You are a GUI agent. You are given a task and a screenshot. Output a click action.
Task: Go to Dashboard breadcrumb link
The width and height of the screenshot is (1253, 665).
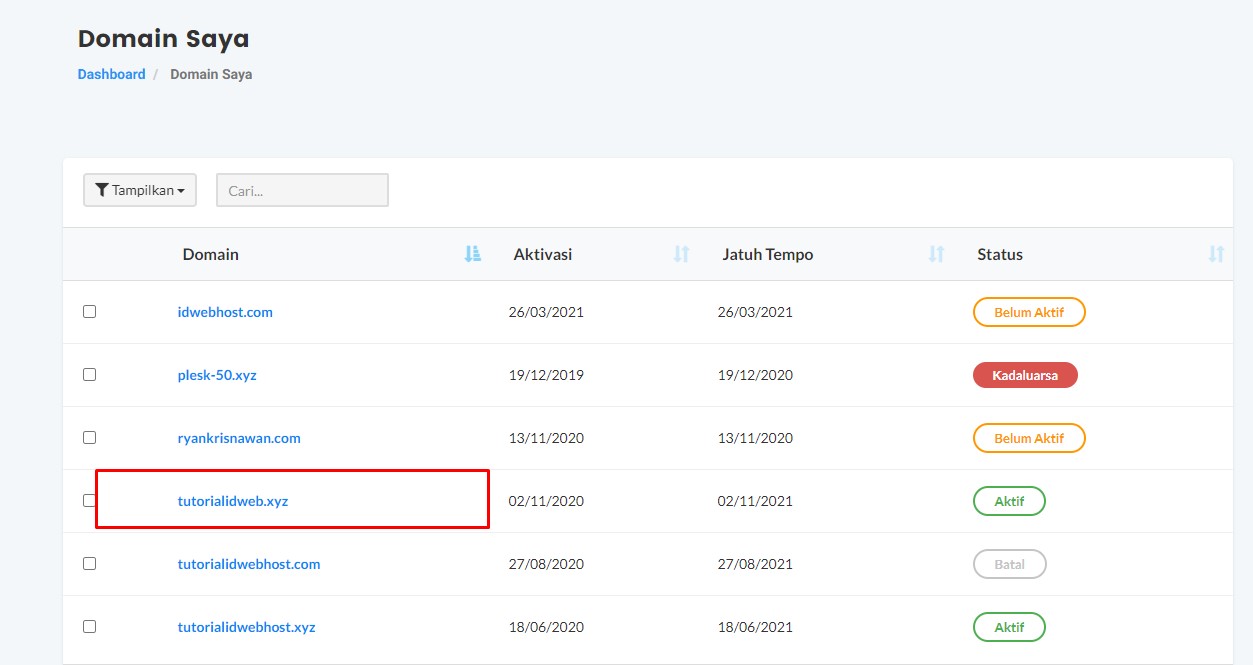pos(111,74)
